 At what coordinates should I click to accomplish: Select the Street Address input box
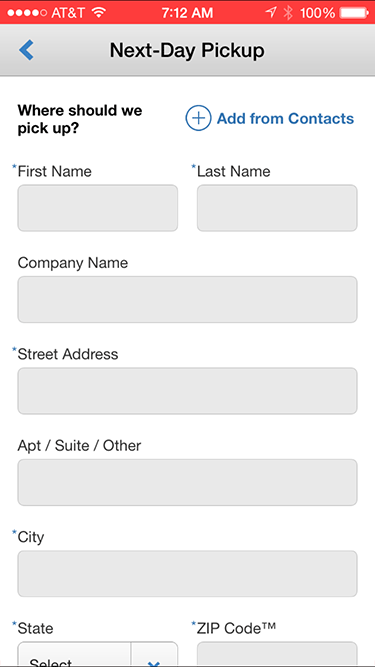[188, 391]
